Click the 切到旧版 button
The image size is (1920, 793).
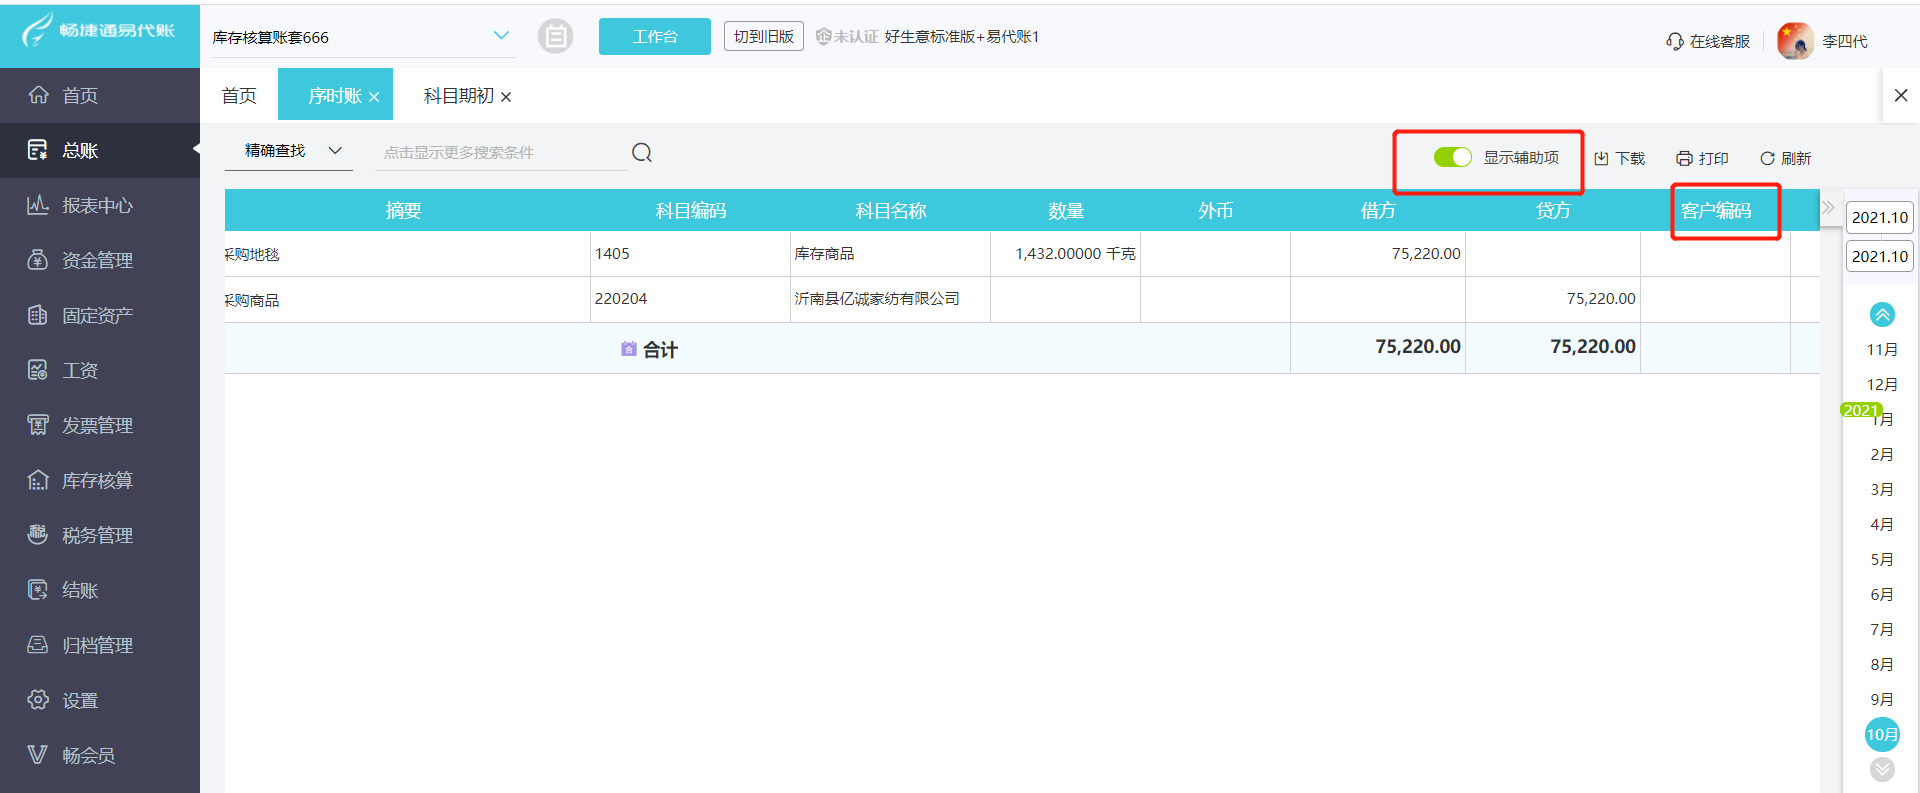click(763, 37)
